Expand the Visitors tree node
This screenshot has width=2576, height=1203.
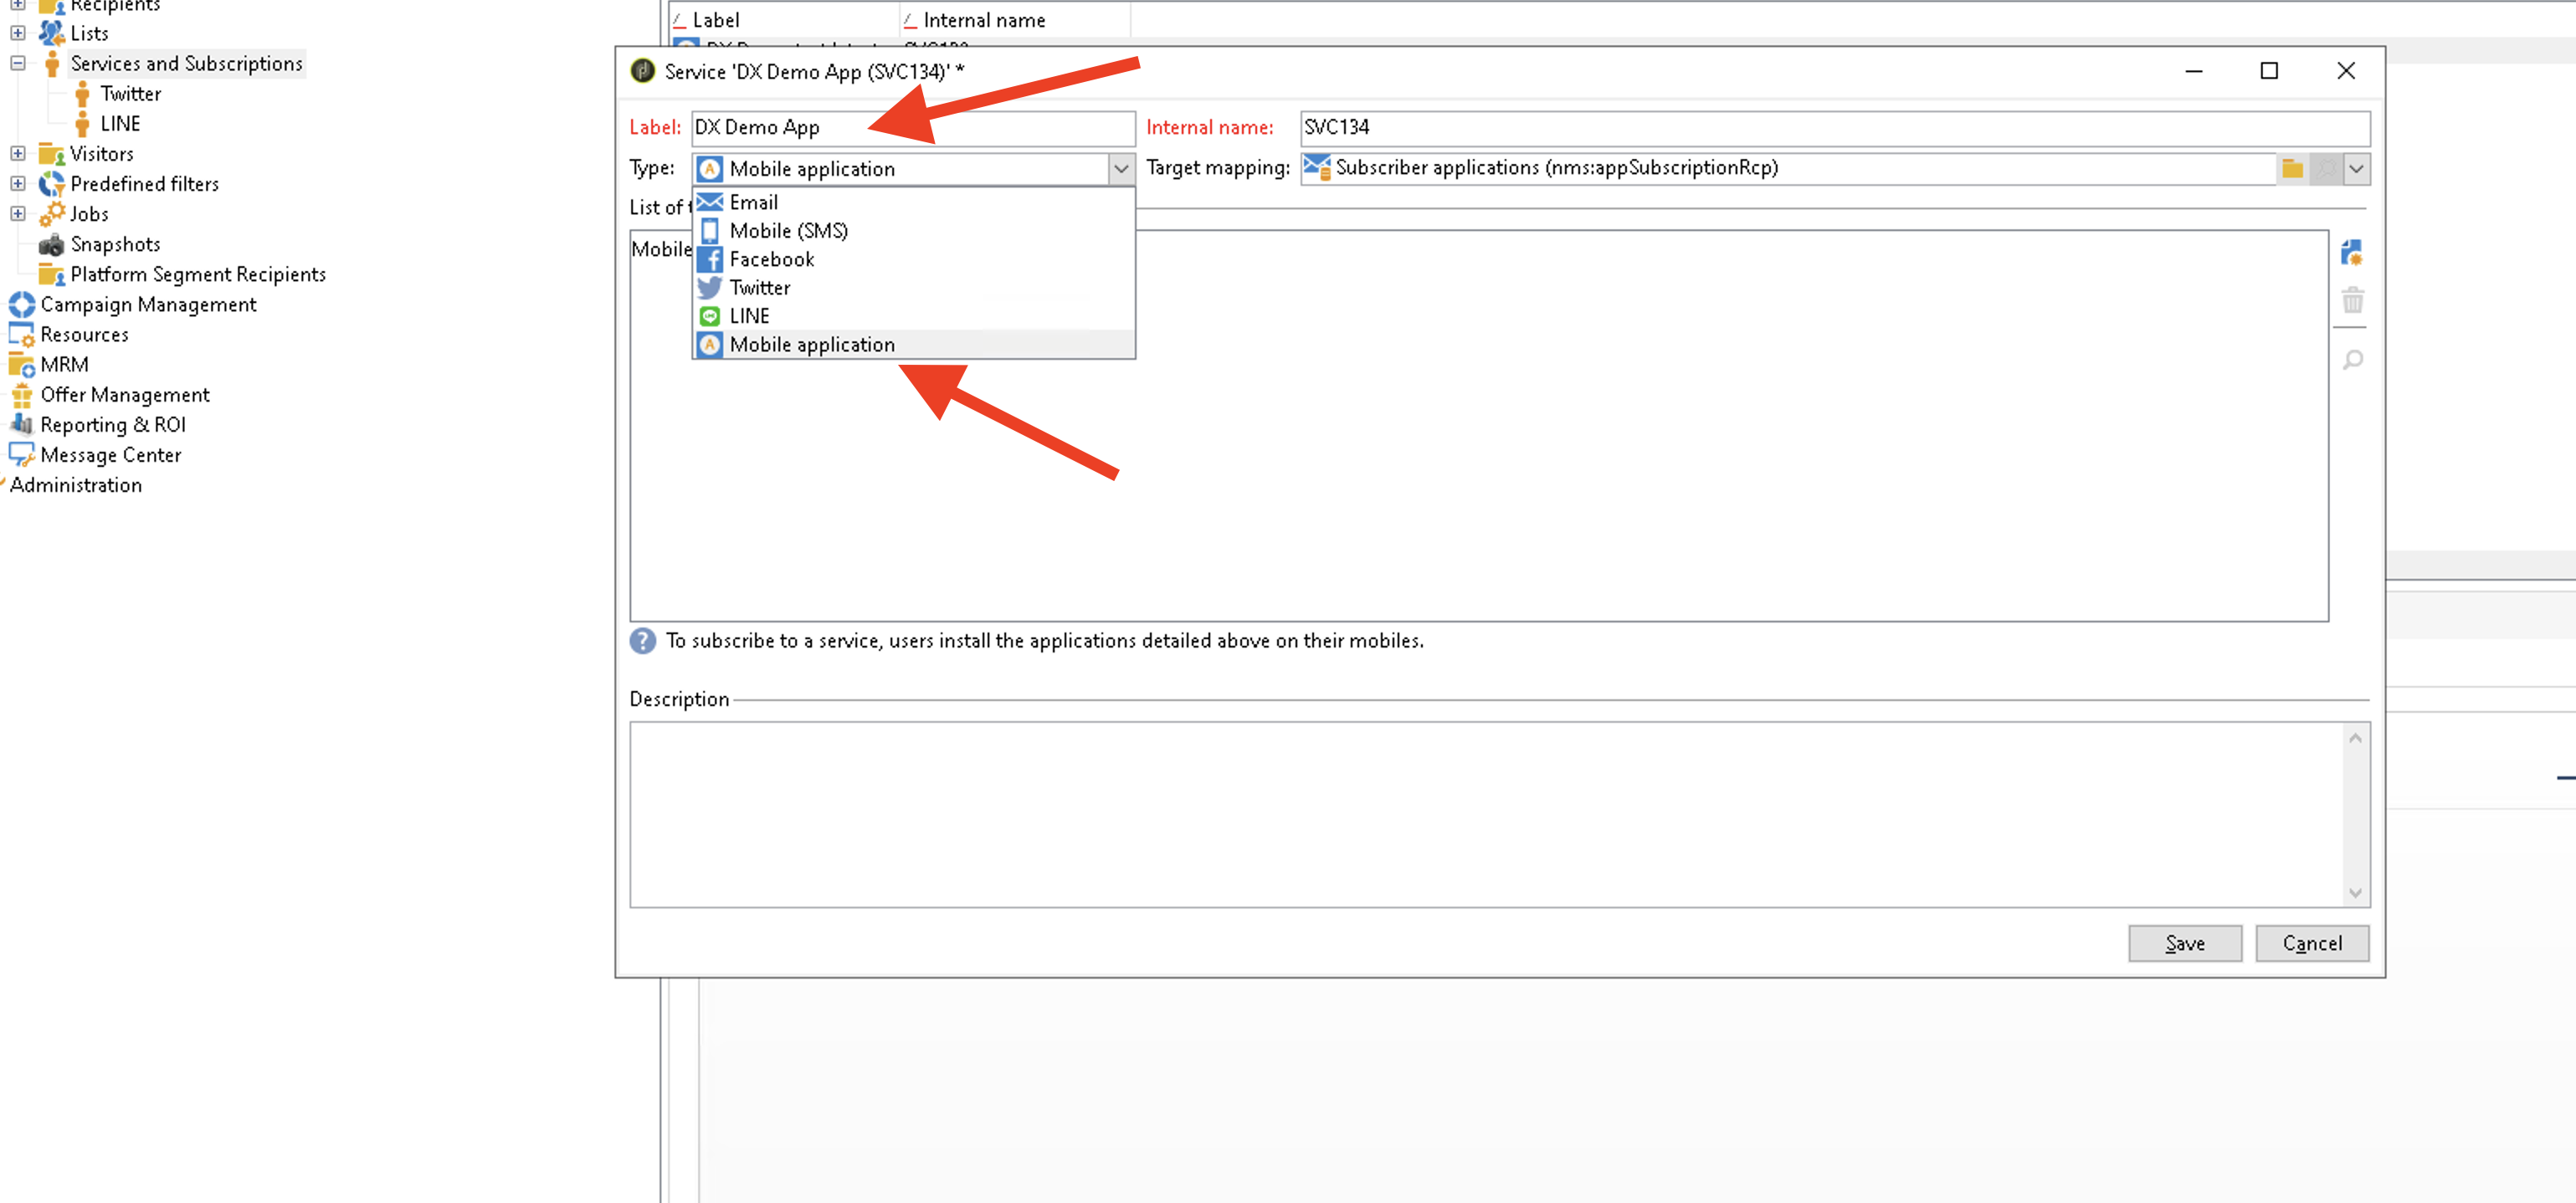click(17, 154)
